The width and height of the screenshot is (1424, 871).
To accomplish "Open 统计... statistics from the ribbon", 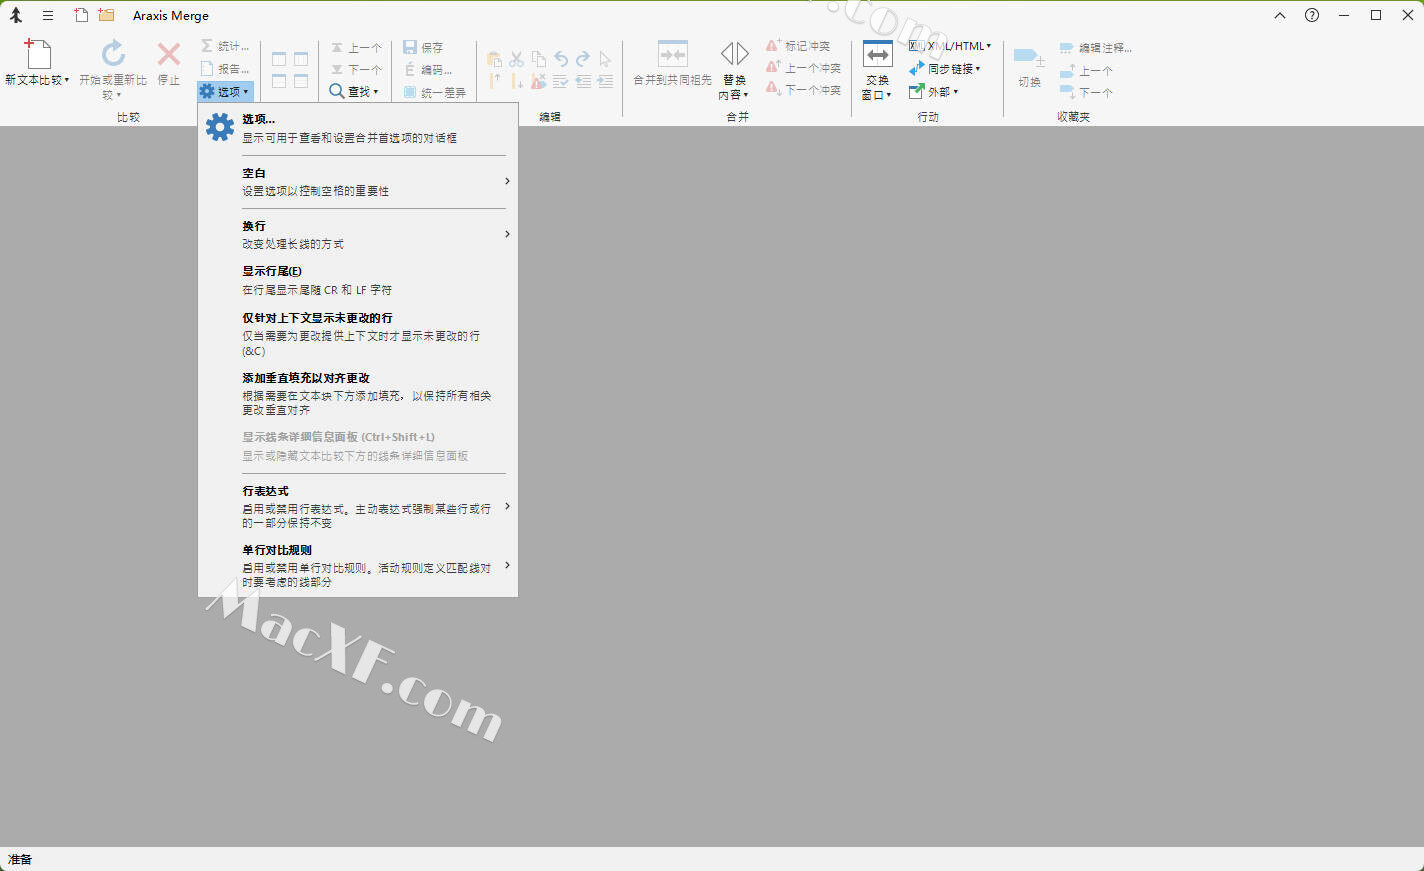I will pyautogui.click(x=224, y=46).
